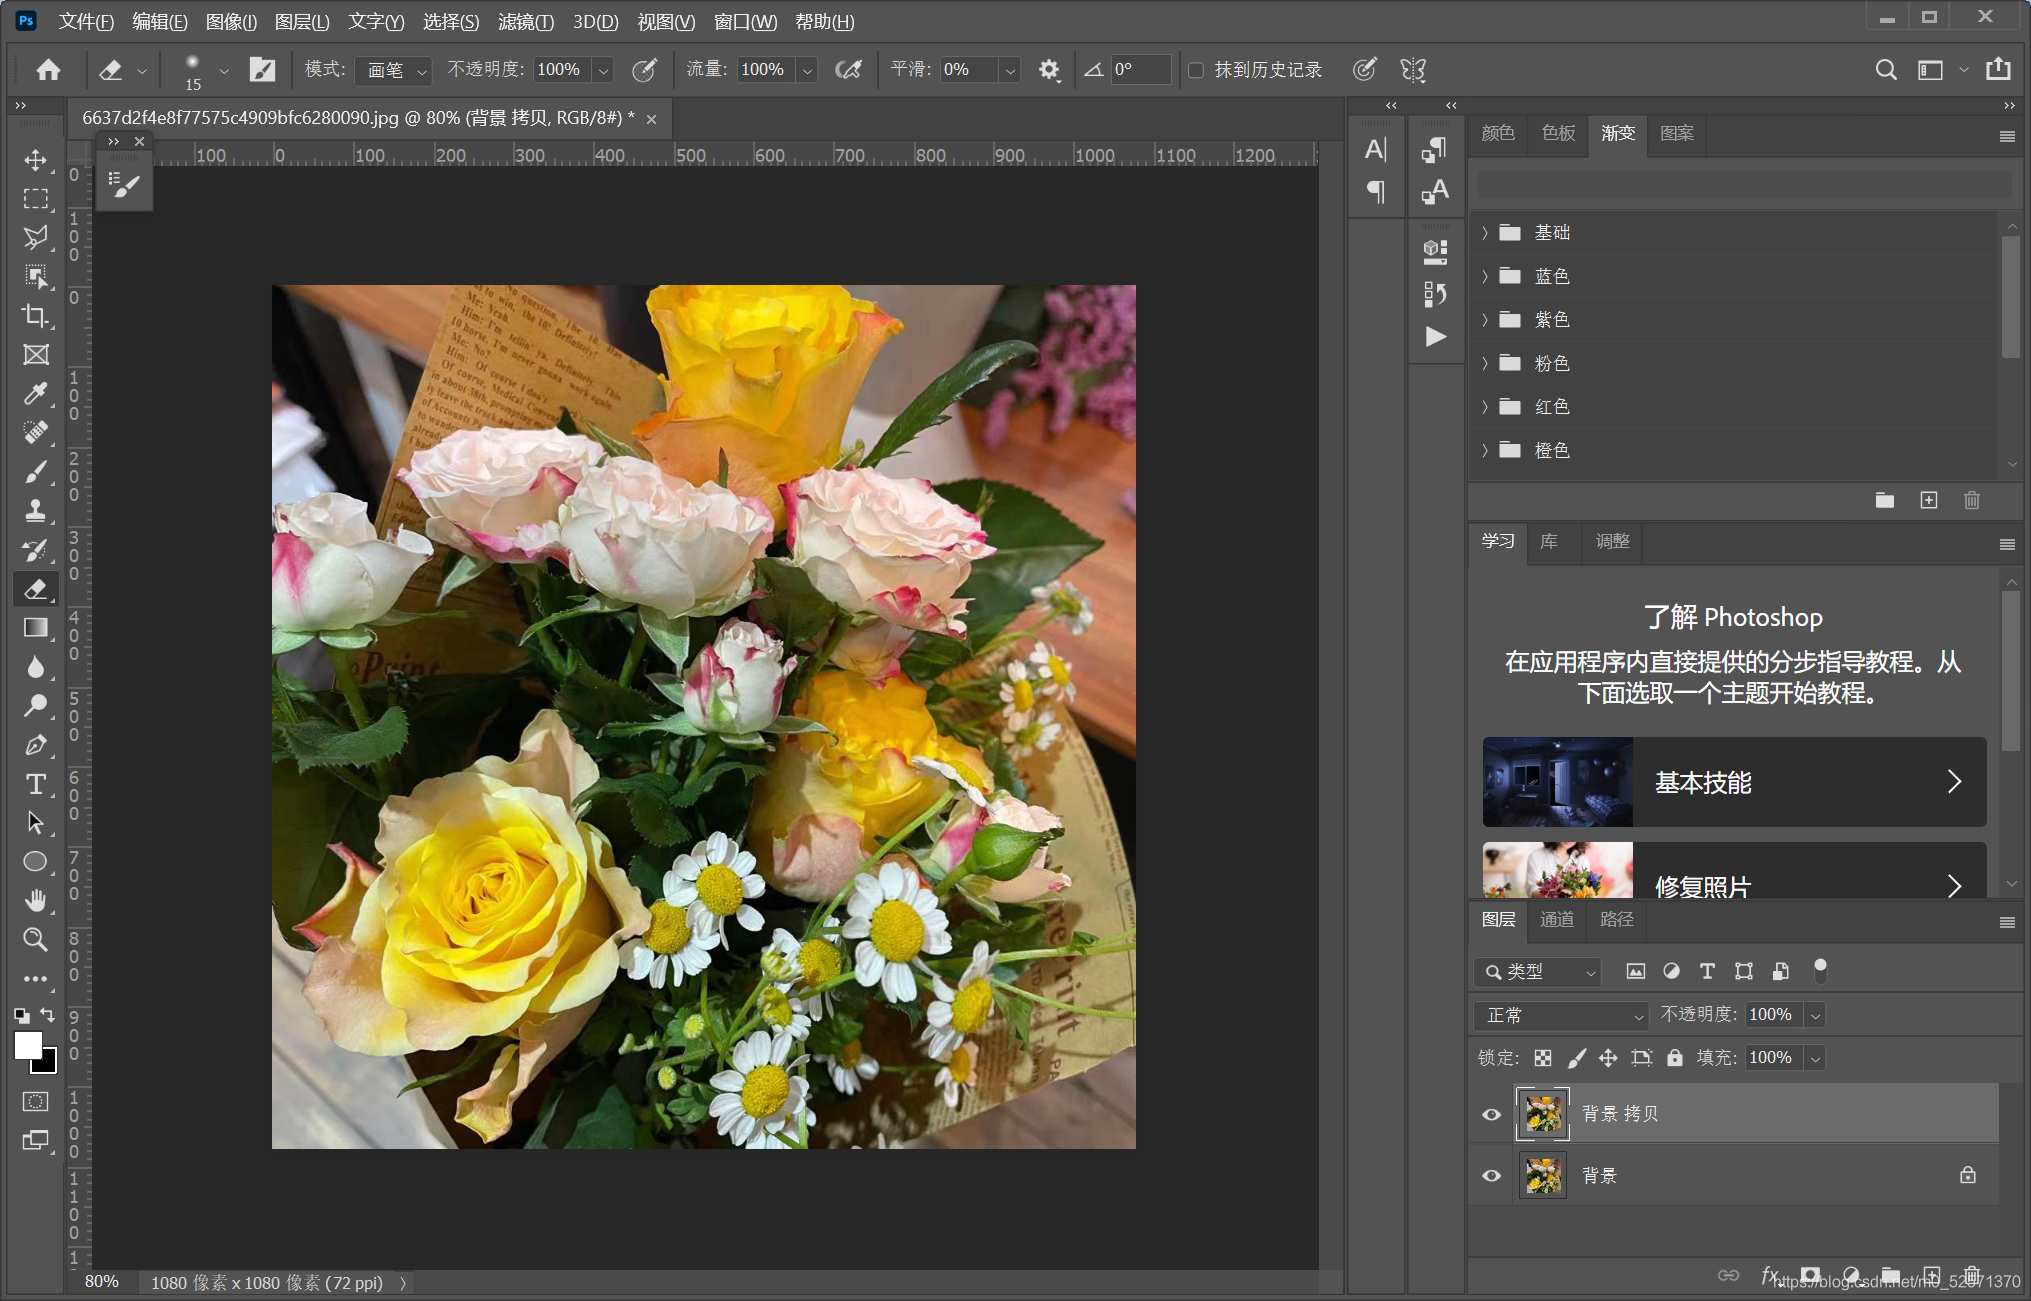This screenshot has height=1301, width=2031.
Task: Select the Object Selection tool
Action: (x=36, y=276)
